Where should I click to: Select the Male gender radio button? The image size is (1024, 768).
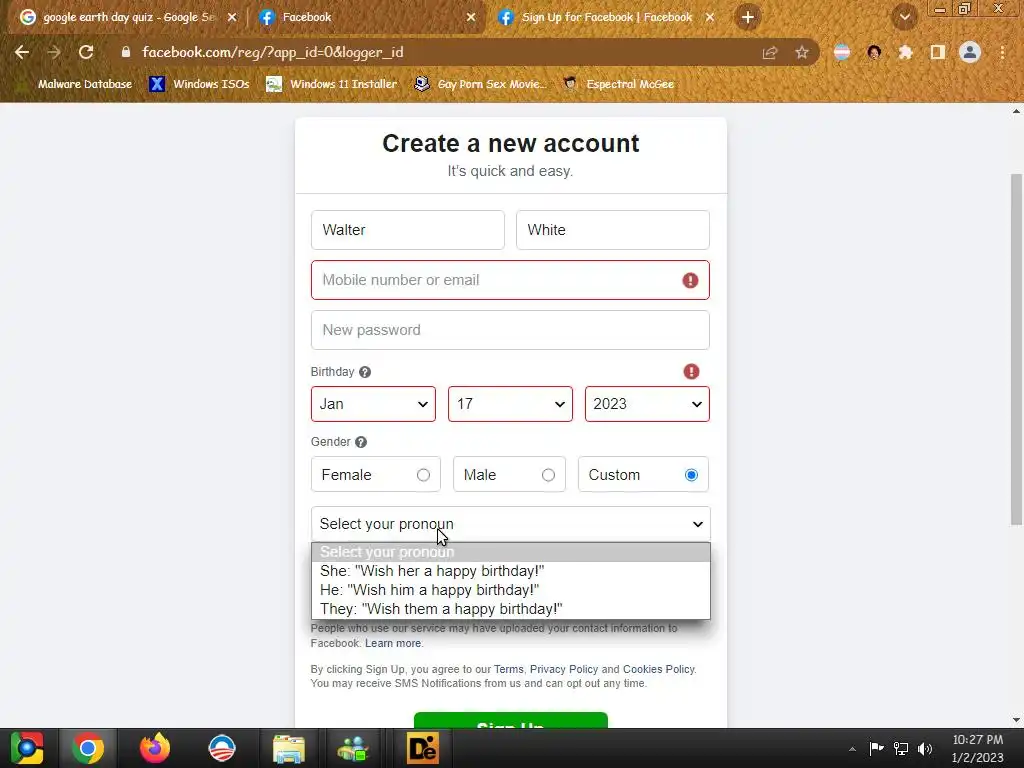click(x=549, y=475)
